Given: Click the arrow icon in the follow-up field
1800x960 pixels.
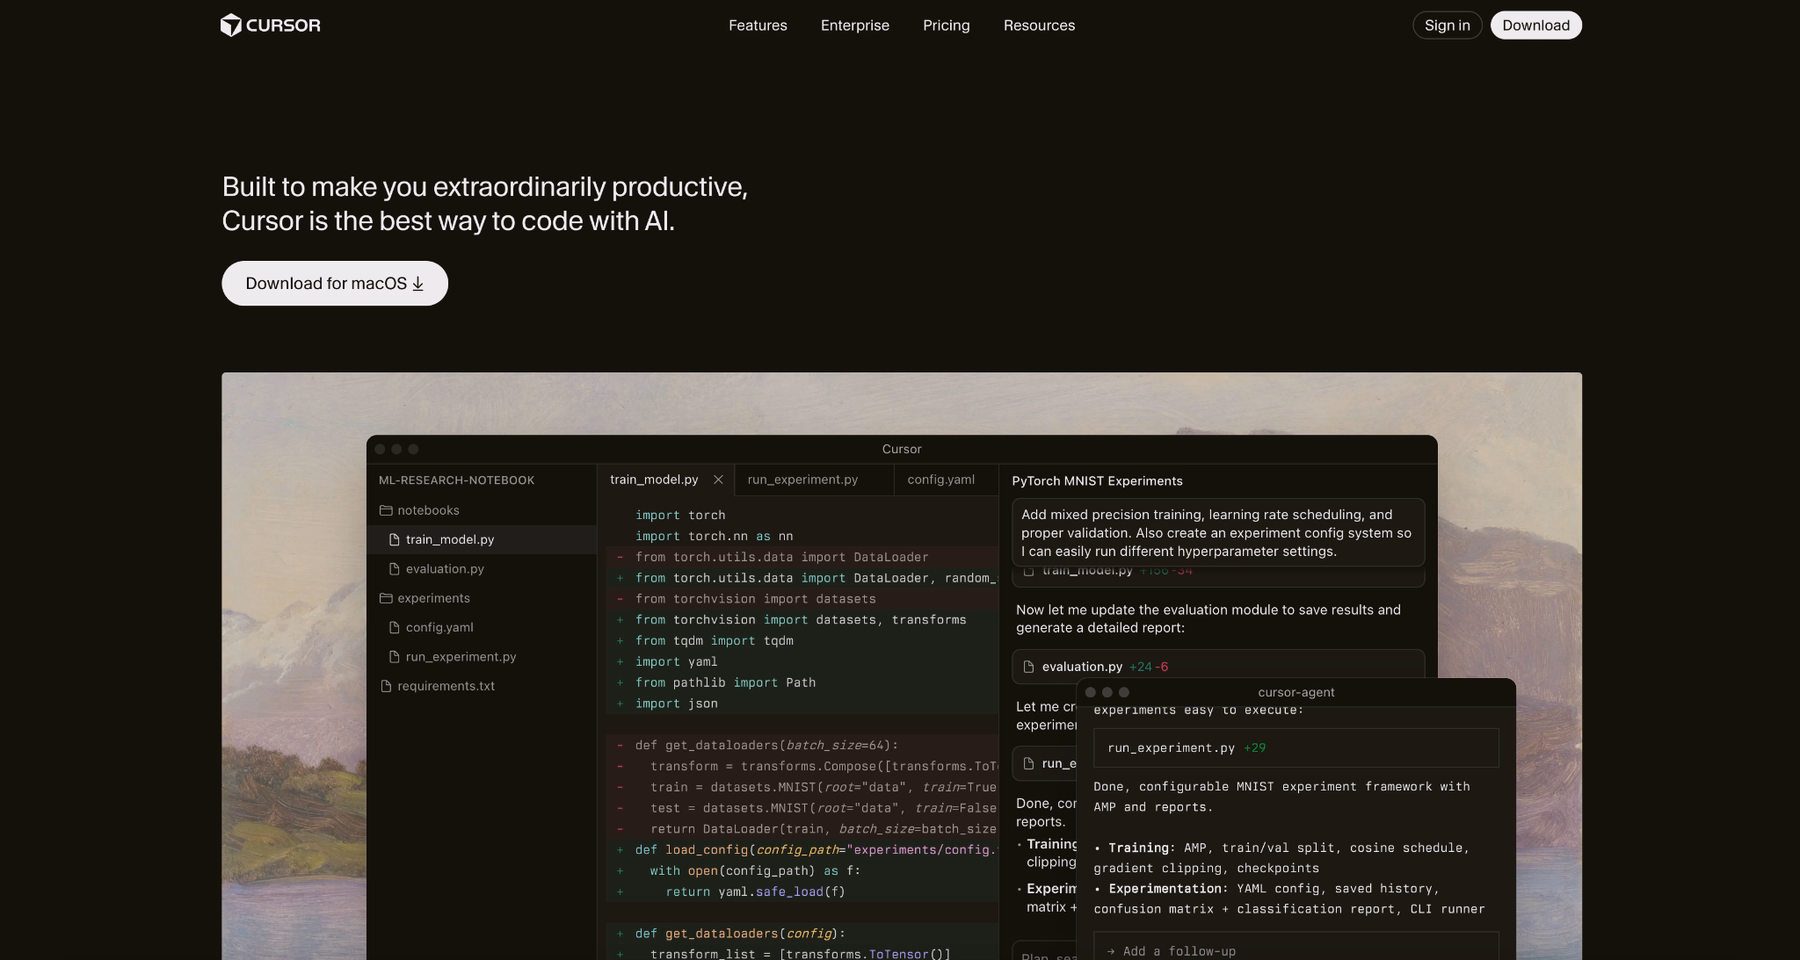Looking at the screenshot, I should click(x=1110, y=951).
